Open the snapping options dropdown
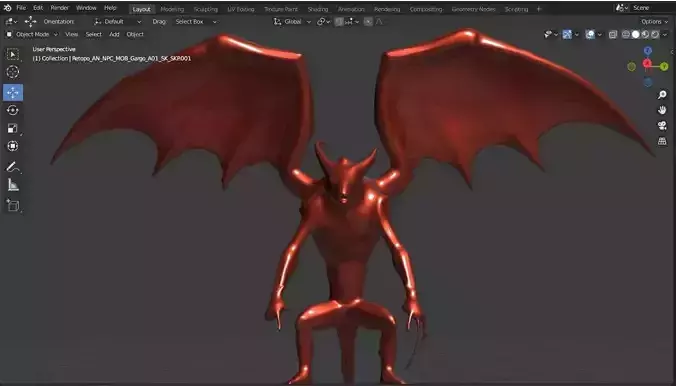 coord(352,22)
